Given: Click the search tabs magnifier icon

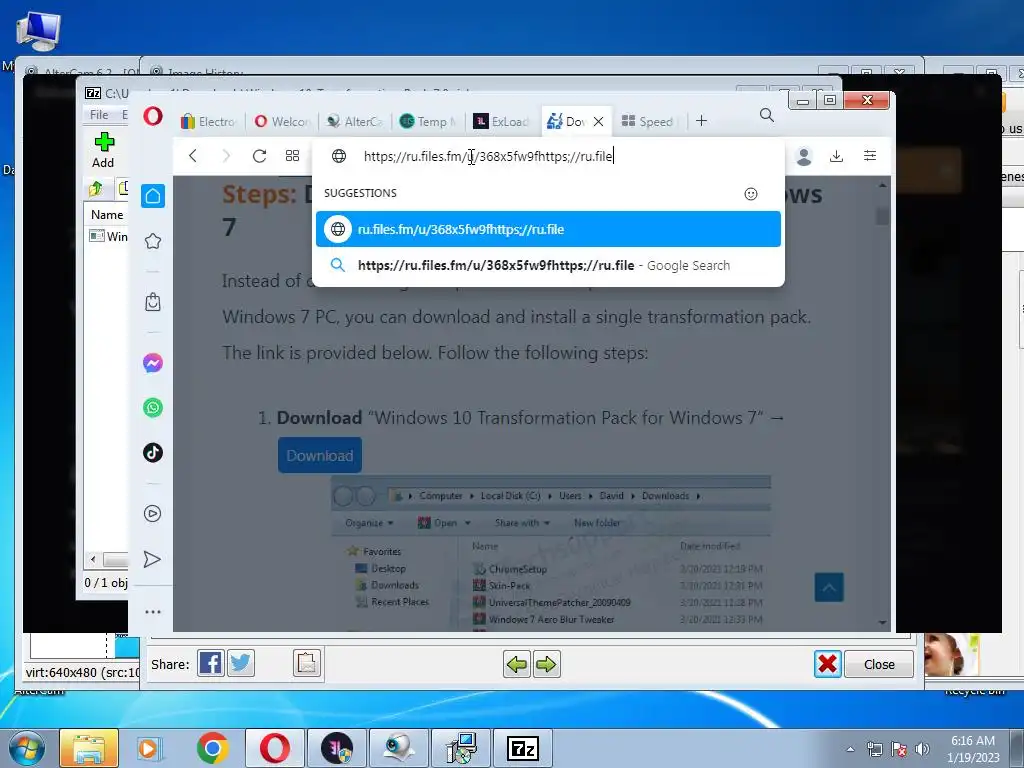Looking at the screenshot, I should (767, 116).
